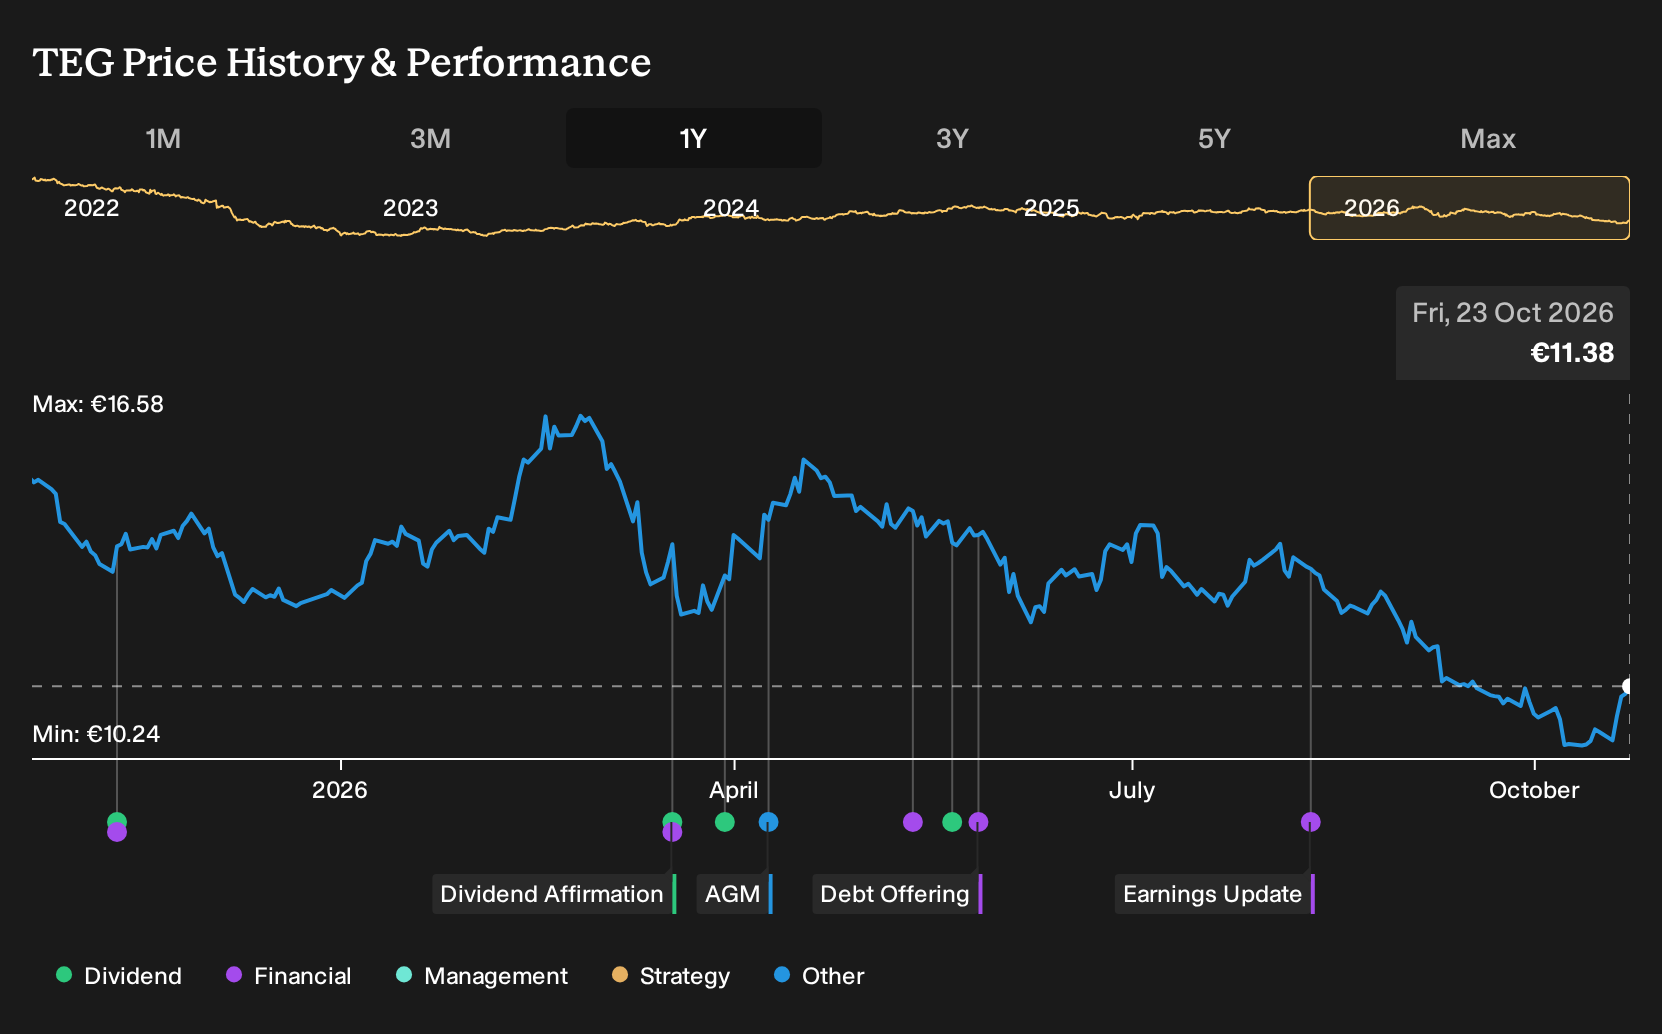This screenshot has width=1662, height=1034.
Task: Select the blue Other event marker
Action: (x=768, y=822)
